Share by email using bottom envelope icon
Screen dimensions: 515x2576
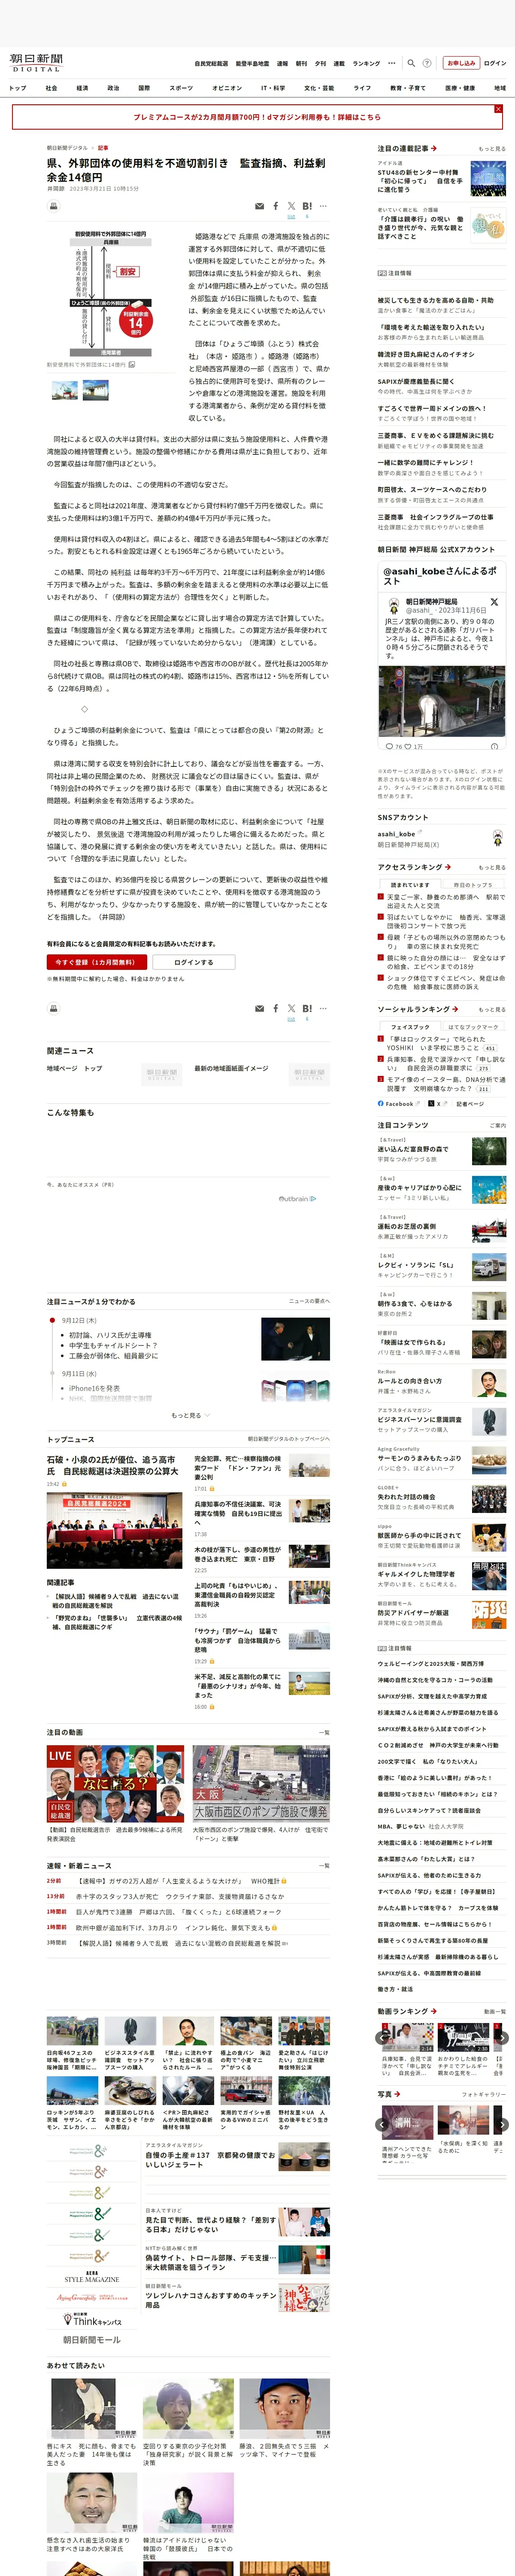click(x=260, y=1009)
